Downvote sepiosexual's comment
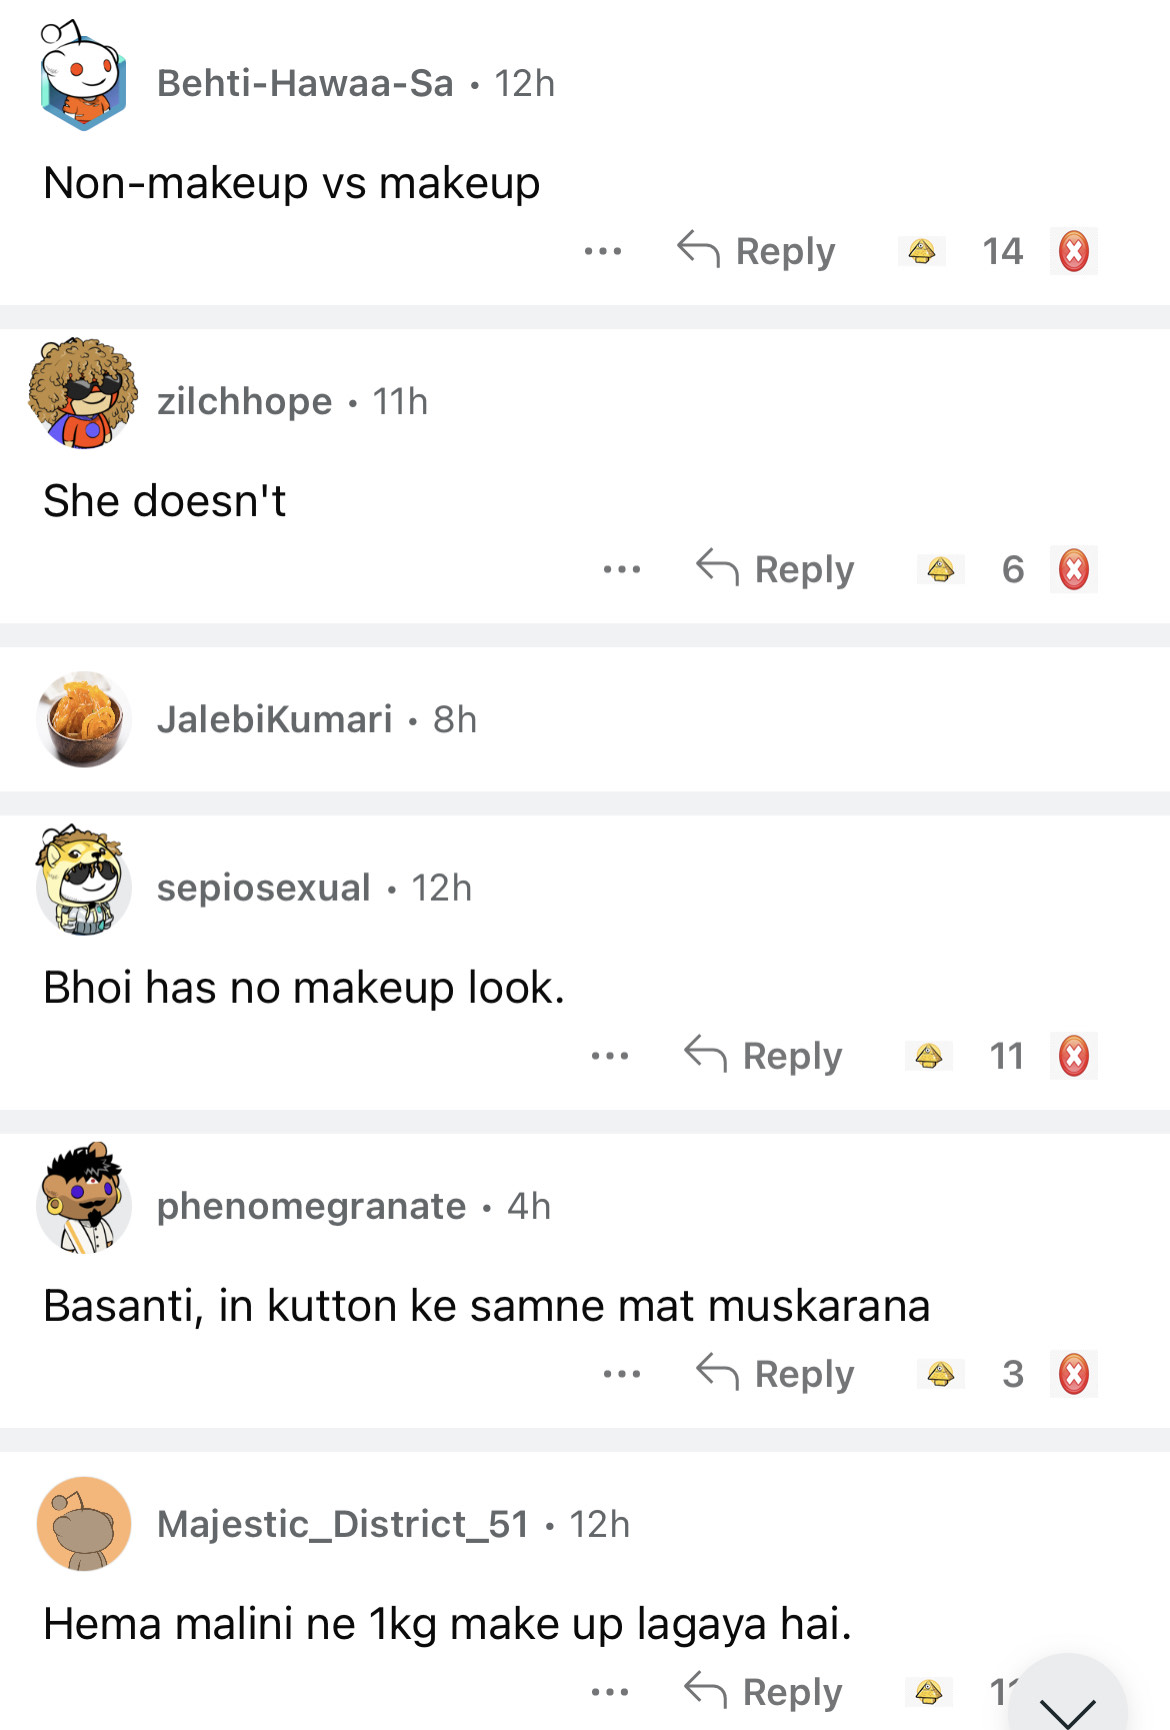1170x1730 pixels. 1074,1056
